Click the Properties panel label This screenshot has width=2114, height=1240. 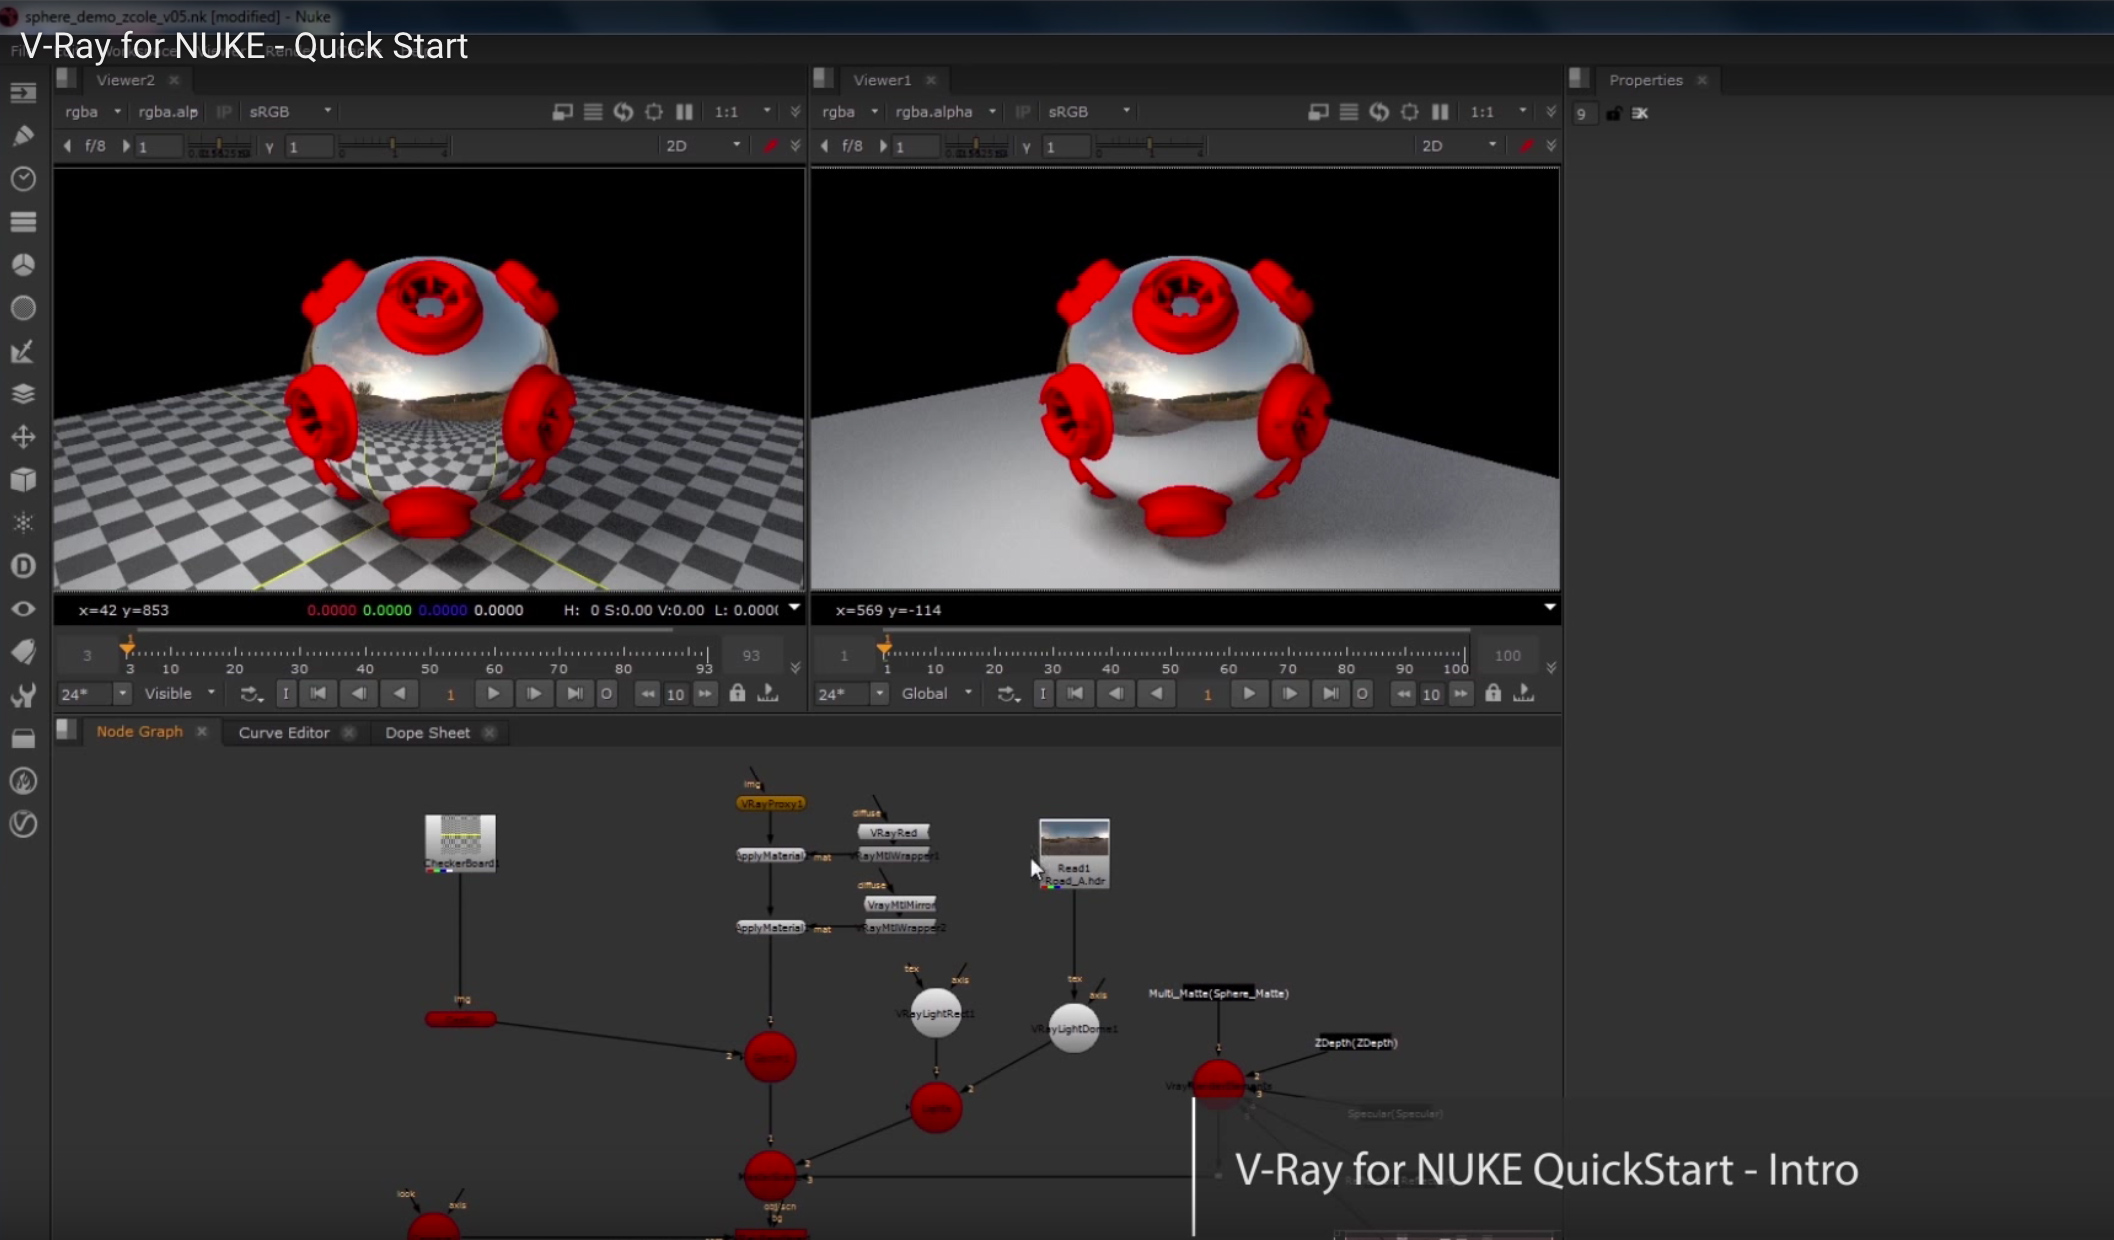tap(1645, 78)
